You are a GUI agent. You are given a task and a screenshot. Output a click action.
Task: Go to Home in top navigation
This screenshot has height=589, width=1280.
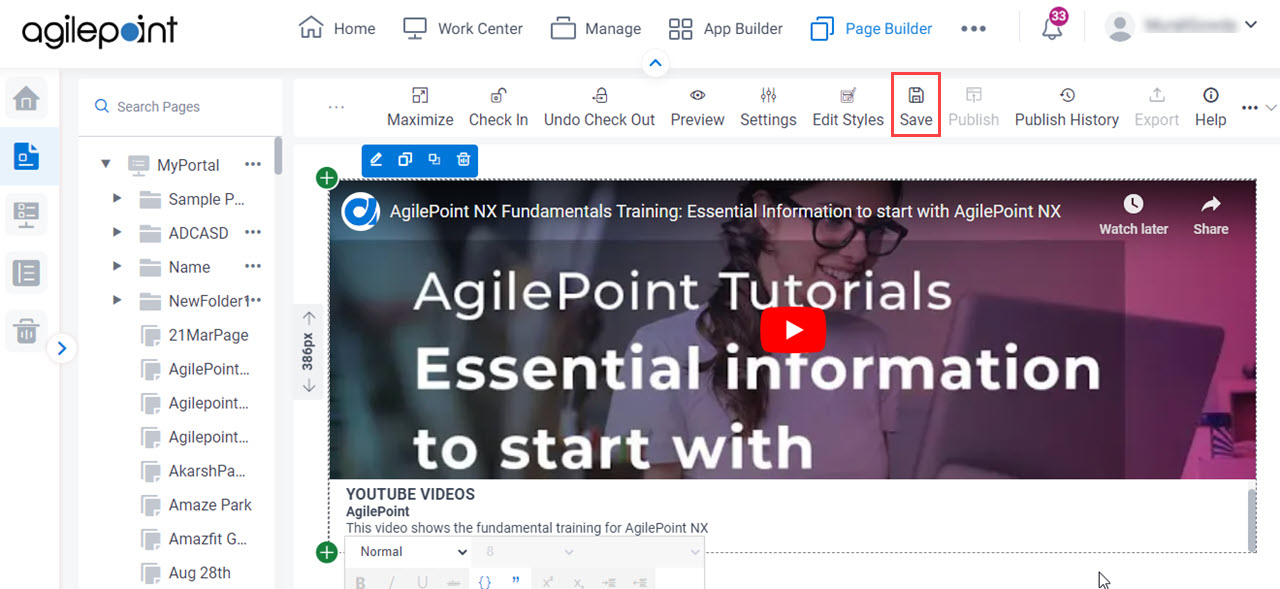337,28
